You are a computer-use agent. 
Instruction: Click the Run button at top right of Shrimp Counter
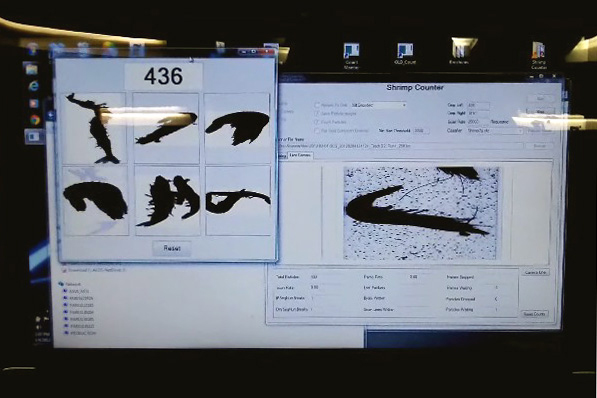coord(540,98)
